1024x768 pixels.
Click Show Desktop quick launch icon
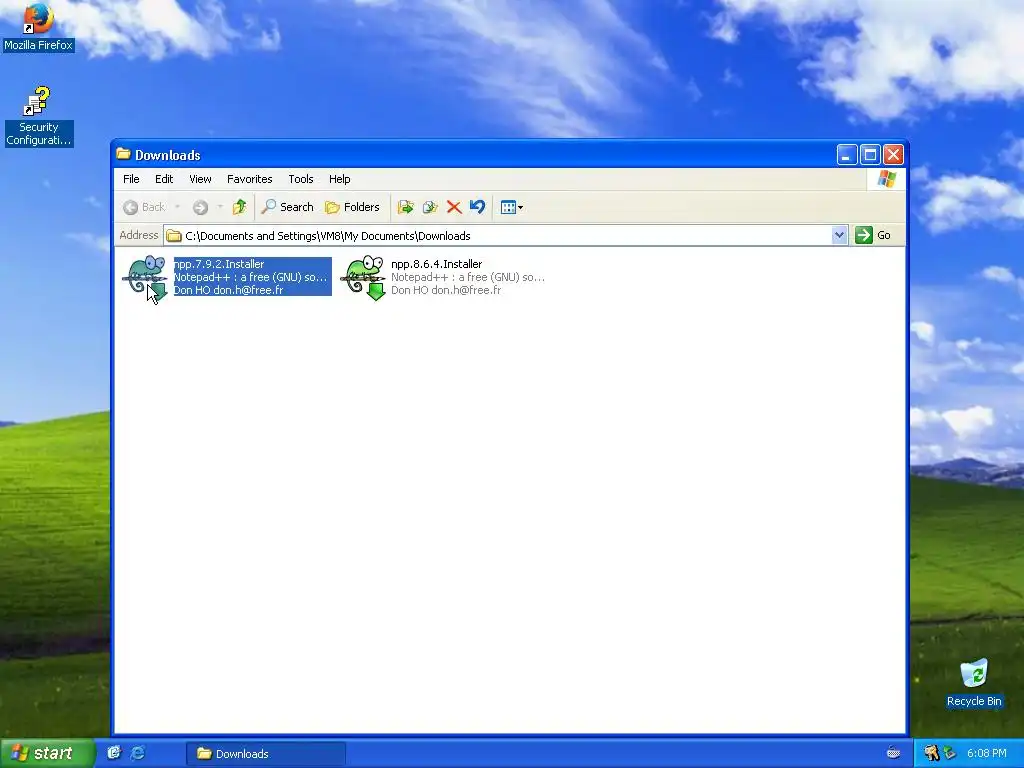coord(114,753)
